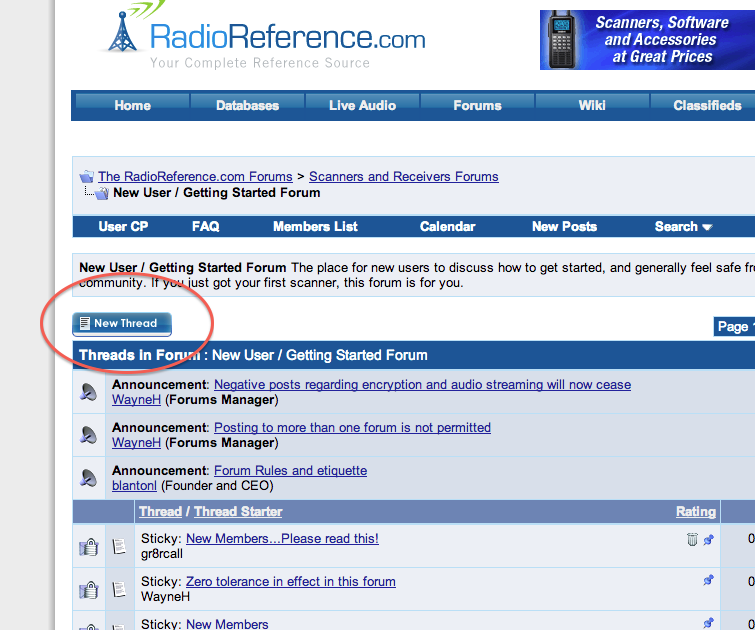Click pushpin sticky icon on Zero tolerance thread

(x=708, y=580)
